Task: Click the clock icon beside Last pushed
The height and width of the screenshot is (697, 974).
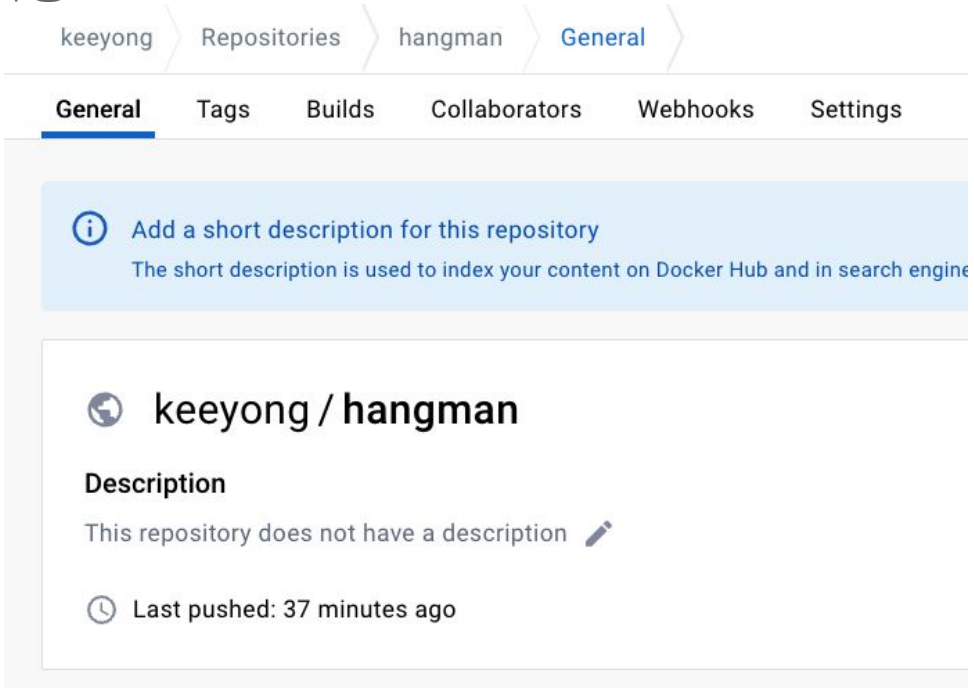Action: pos(101,609)
